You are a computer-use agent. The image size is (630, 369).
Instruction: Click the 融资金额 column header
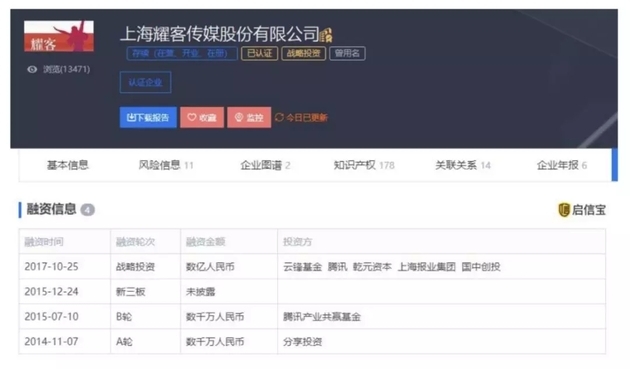click(x=205, y=242)
